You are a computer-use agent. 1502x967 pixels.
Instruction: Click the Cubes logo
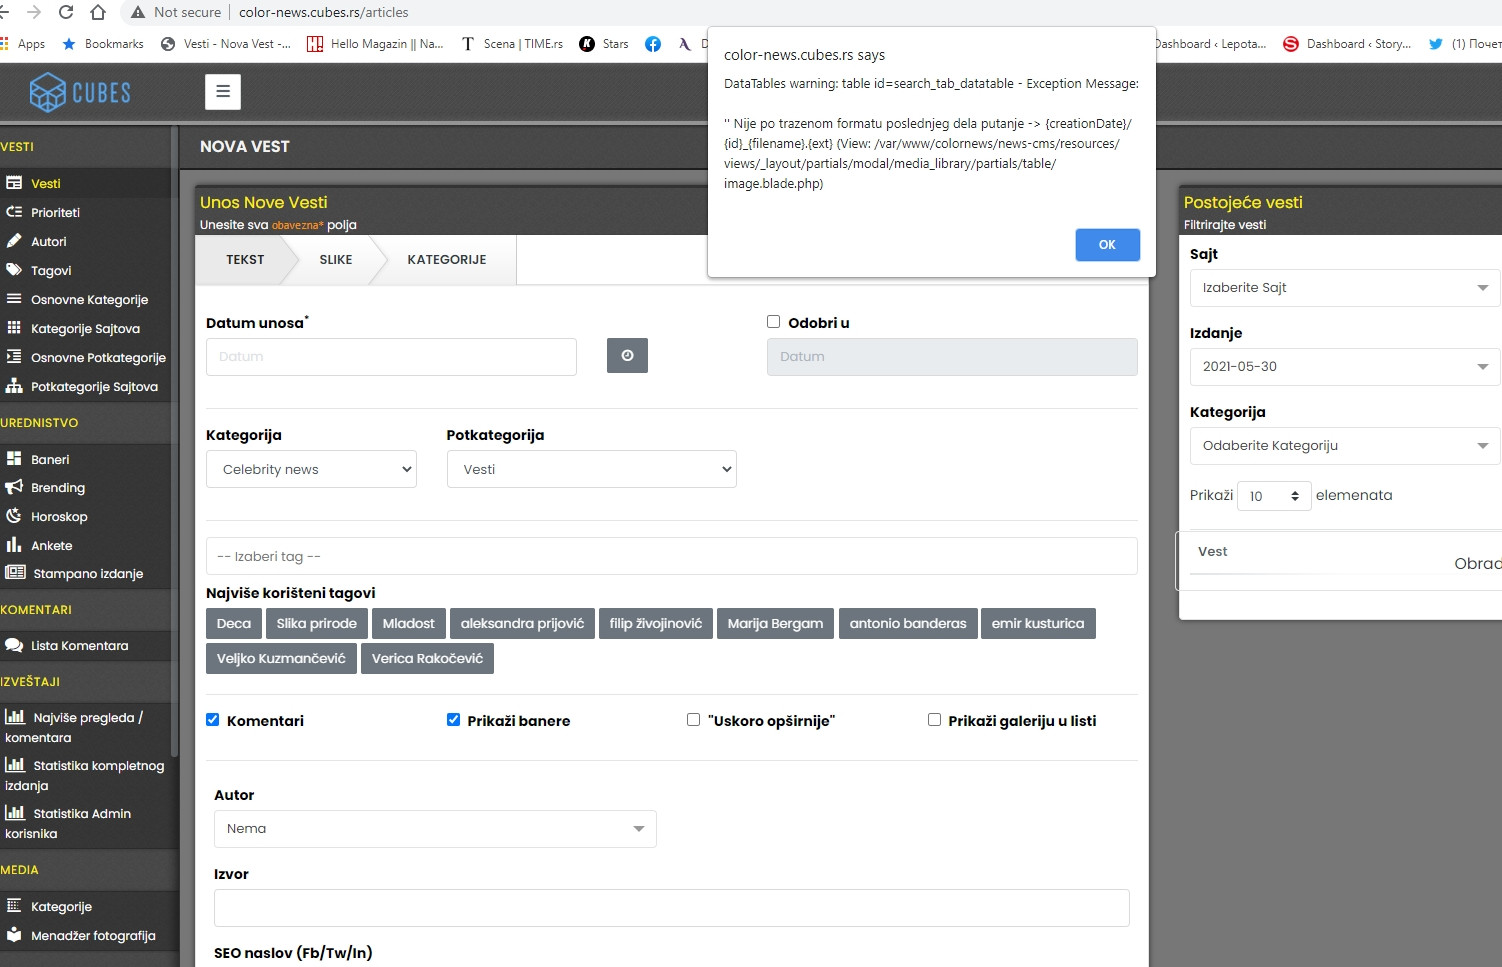(80, 93)
